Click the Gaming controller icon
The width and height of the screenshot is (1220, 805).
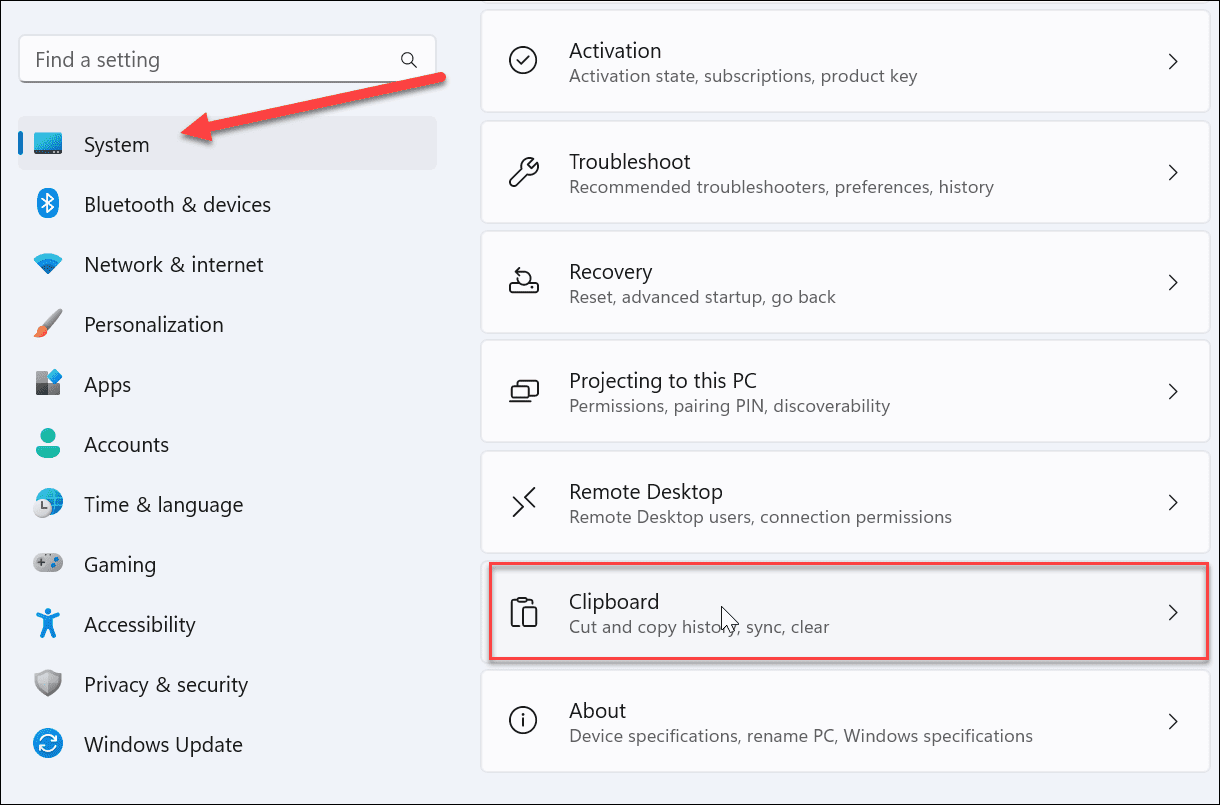[48, 564]
